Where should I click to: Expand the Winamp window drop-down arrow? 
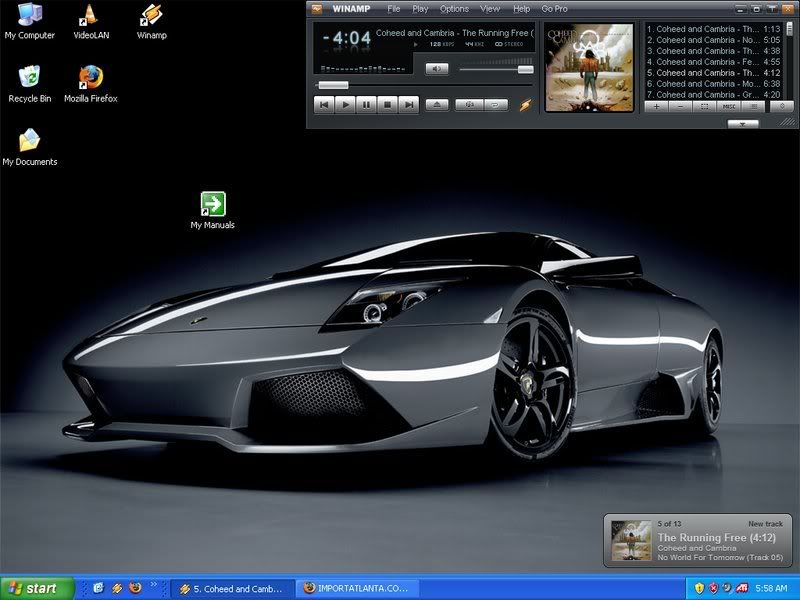742,124
